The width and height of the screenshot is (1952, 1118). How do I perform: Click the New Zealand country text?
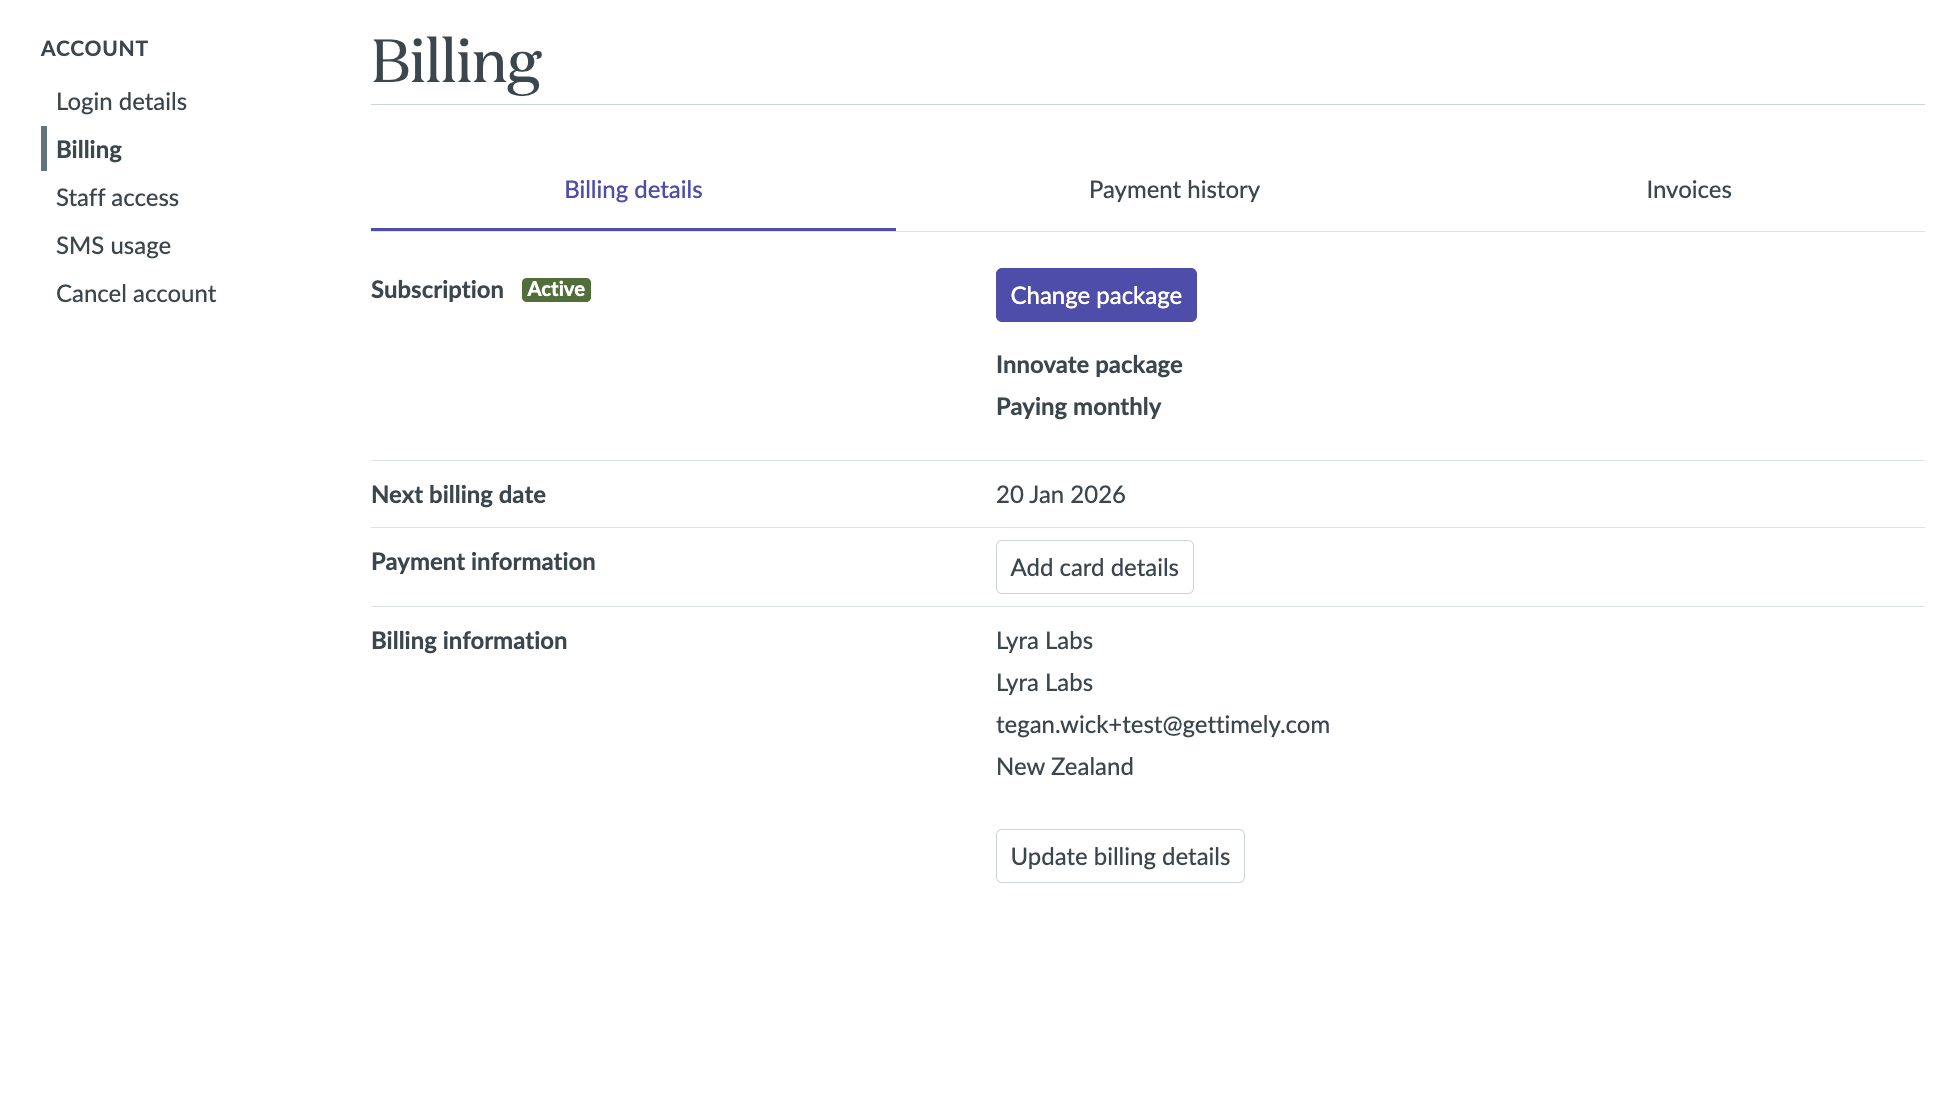[1064, 767]
